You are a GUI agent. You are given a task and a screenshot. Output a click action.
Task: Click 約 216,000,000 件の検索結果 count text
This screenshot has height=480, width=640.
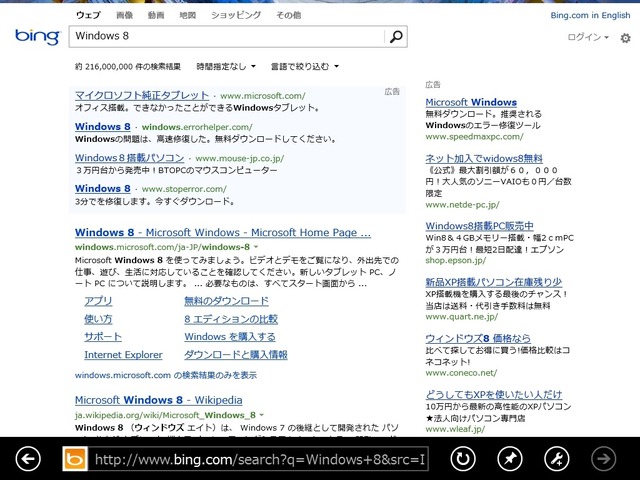(x=128, y=66)
